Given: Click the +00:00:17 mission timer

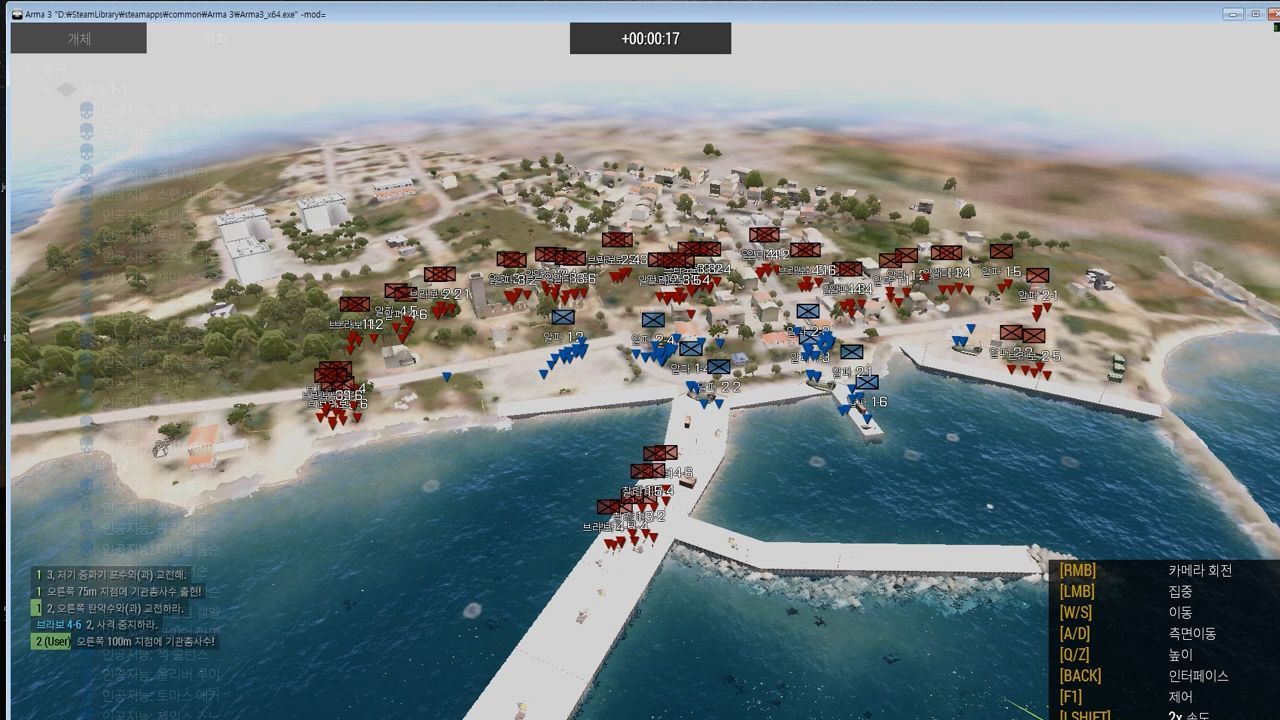Looking at the screenshot, I should (x=650, y=39).
